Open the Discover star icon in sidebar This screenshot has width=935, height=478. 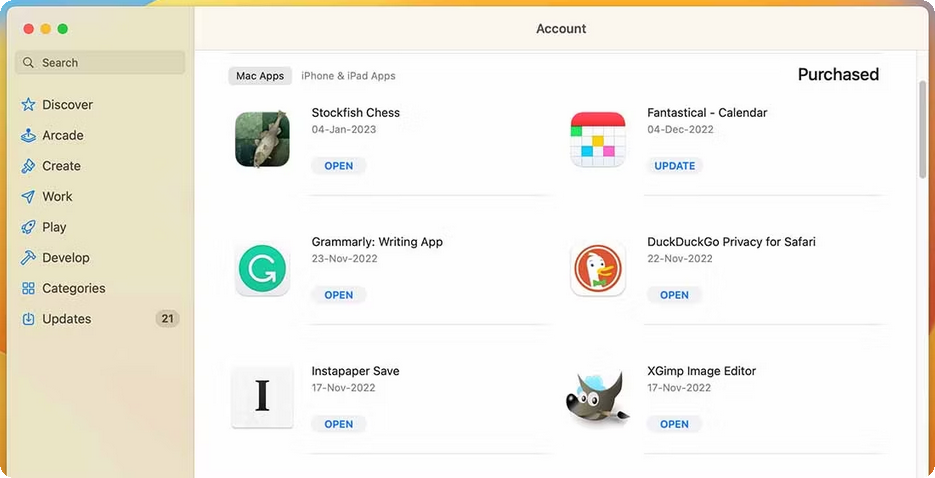[28, 105]
